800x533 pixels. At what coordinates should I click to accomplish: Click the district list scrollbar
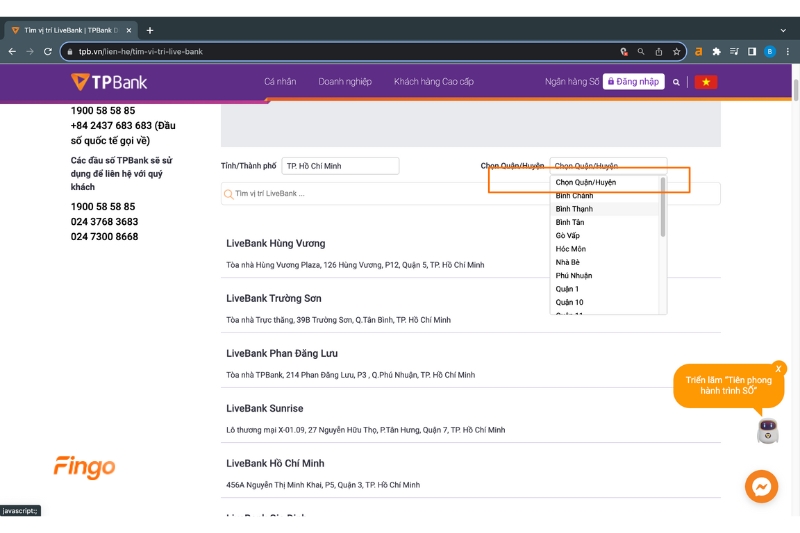[663, 207]
